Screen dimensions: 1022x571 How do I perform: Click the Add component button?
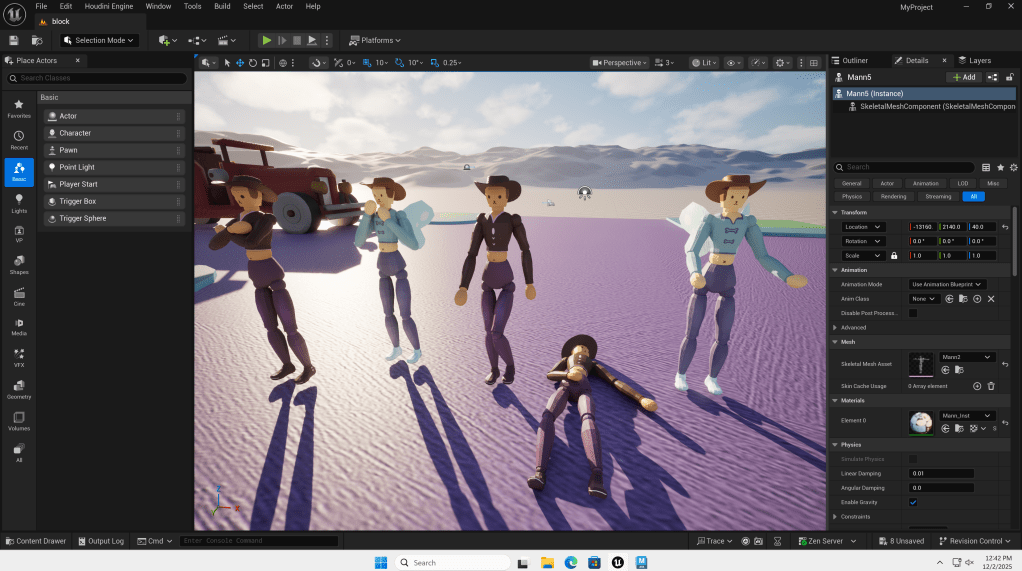click(964, 77)
